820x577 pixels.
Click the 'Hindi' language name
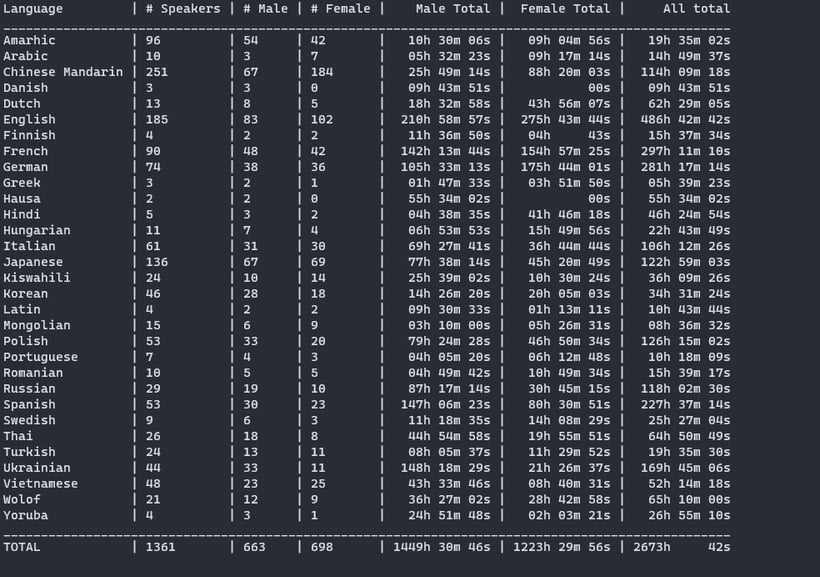22,214
